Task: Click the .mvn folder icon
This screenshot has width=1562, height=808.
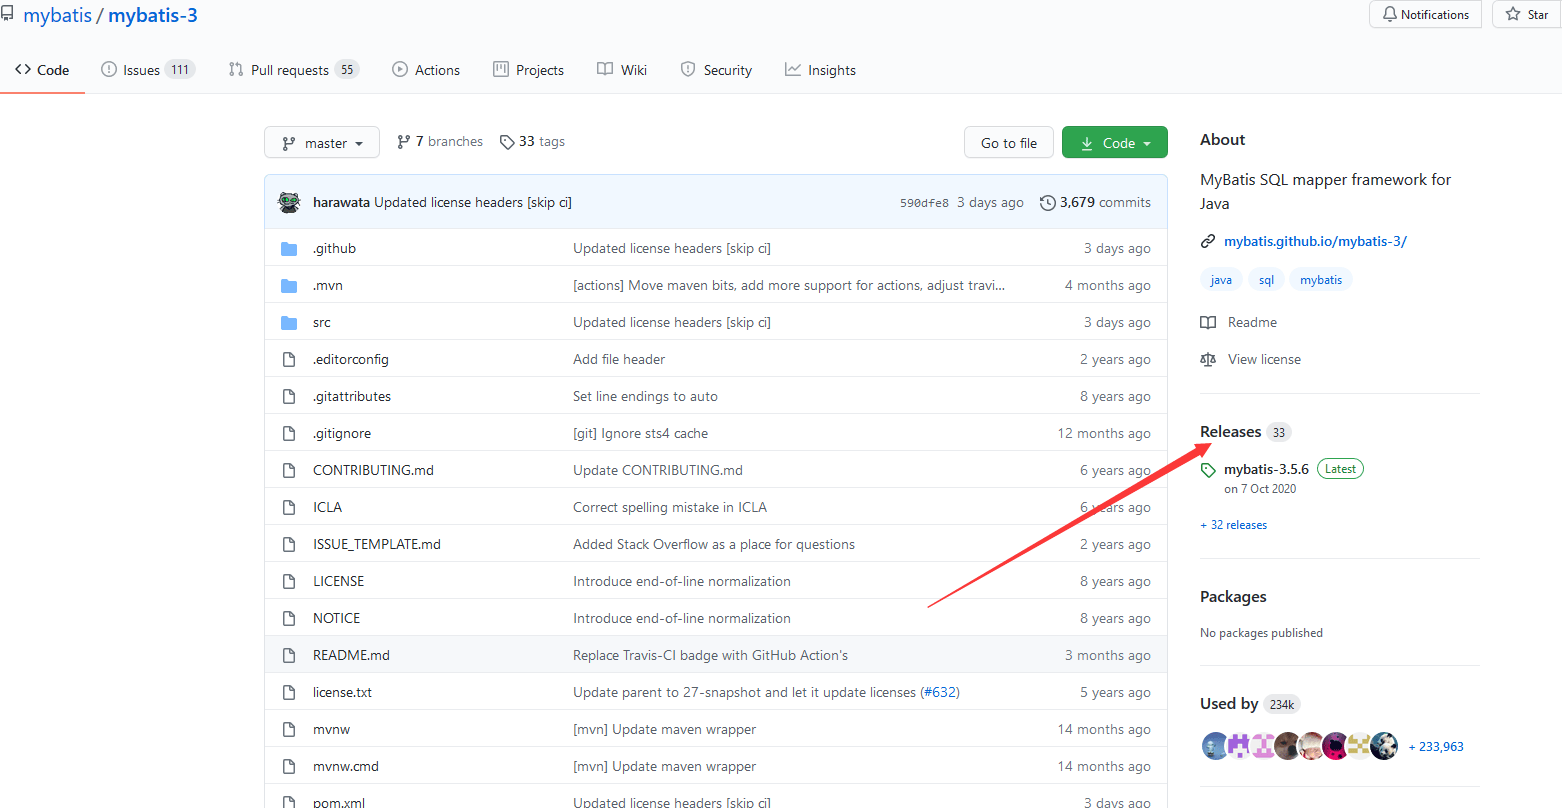Action: (289, 286)
